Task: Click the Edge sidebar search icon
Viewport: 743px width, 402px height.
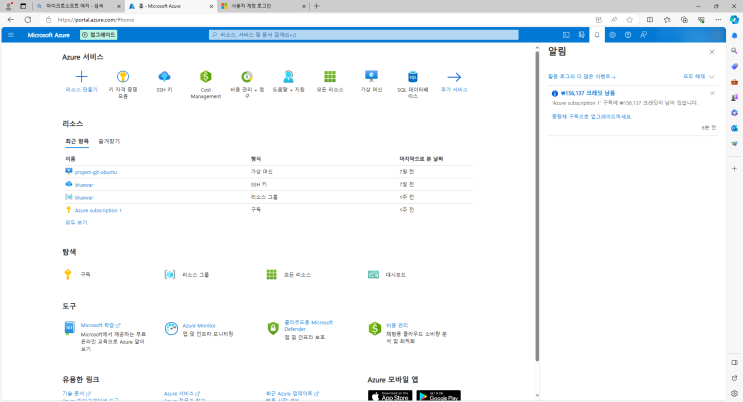Action: (x=734, y=51)
